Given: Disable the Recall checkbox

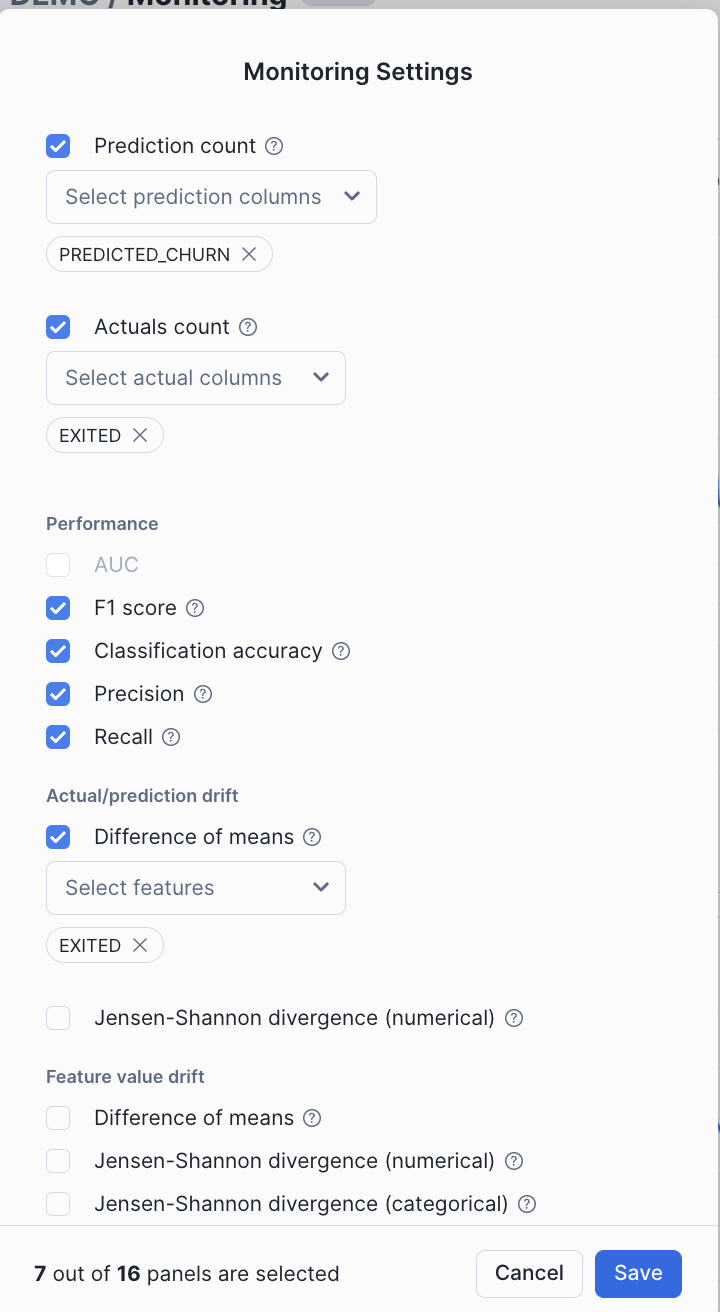Looking at the screenshot, I should [58, 737].
